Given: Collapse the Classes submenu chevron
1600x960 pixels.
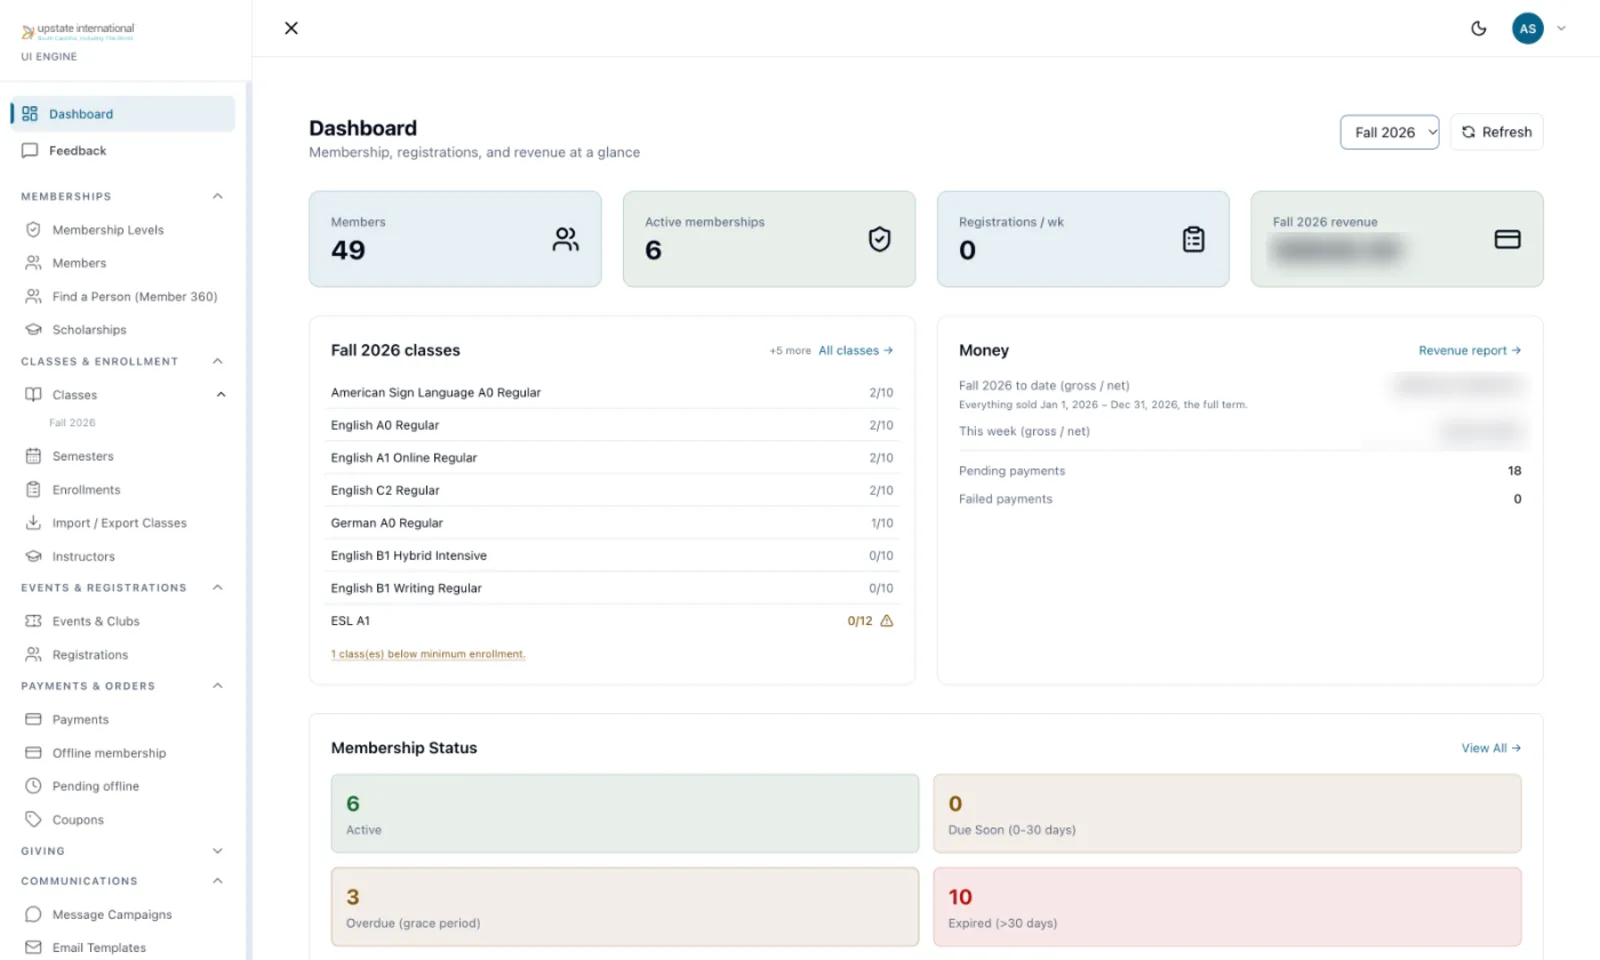Looking at the screenshot, I should click(x=221, y=395).
